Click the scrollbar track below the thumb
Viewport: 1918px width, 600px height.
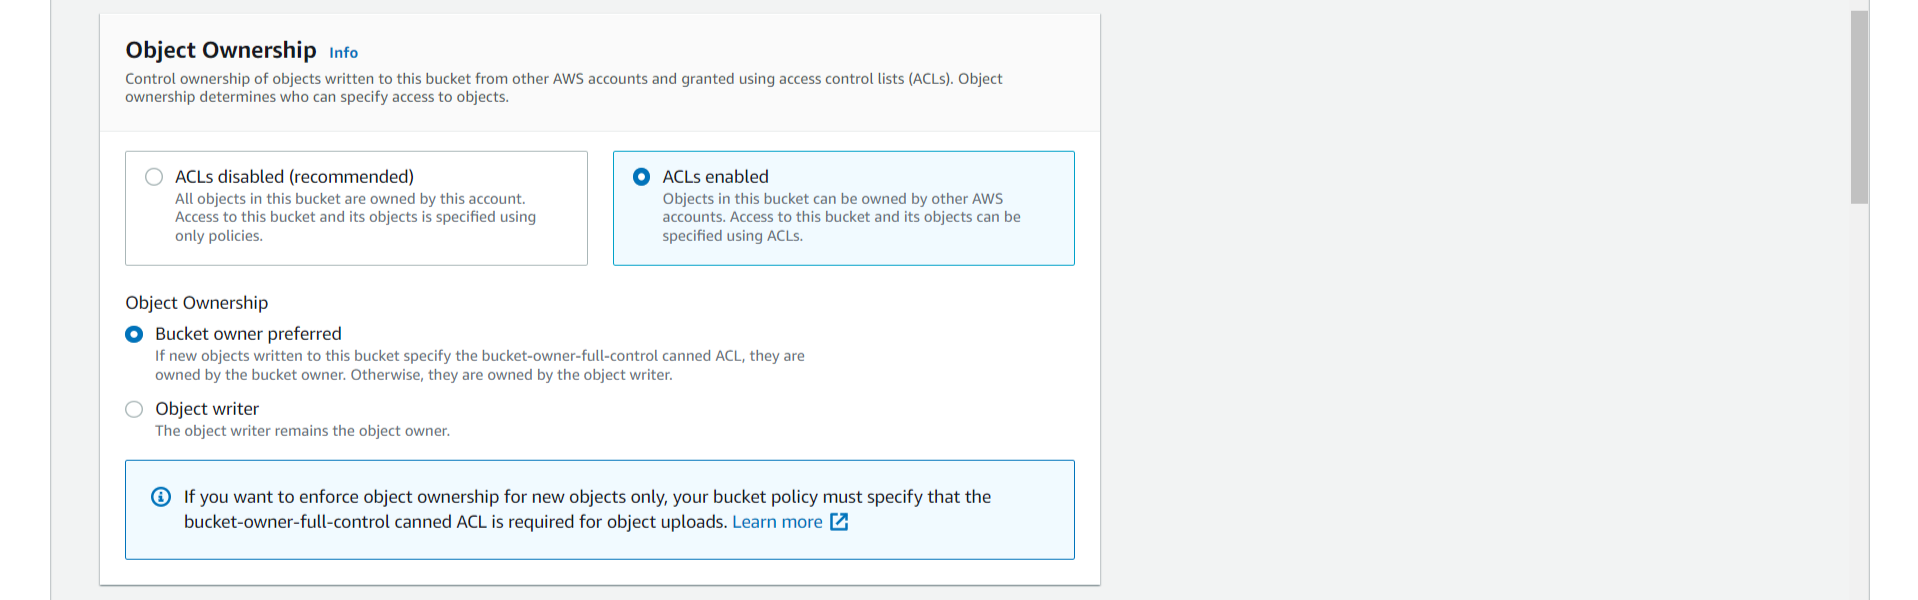click(1859, 400)
